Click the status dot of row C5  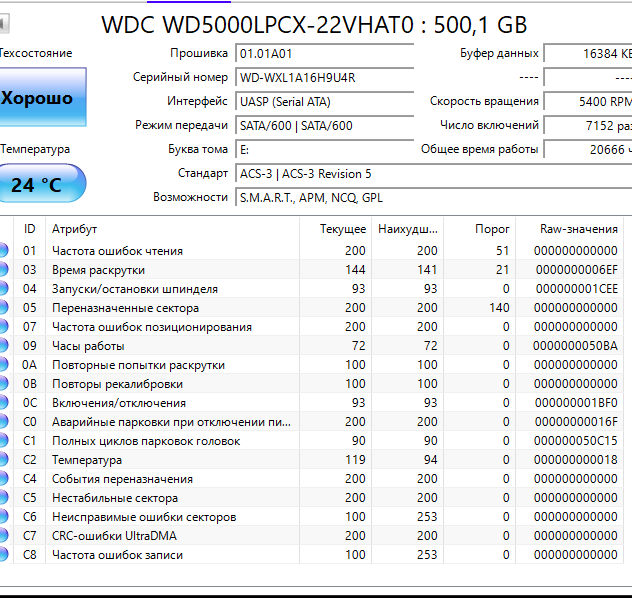pyautogui.click(x=3, y=498)
